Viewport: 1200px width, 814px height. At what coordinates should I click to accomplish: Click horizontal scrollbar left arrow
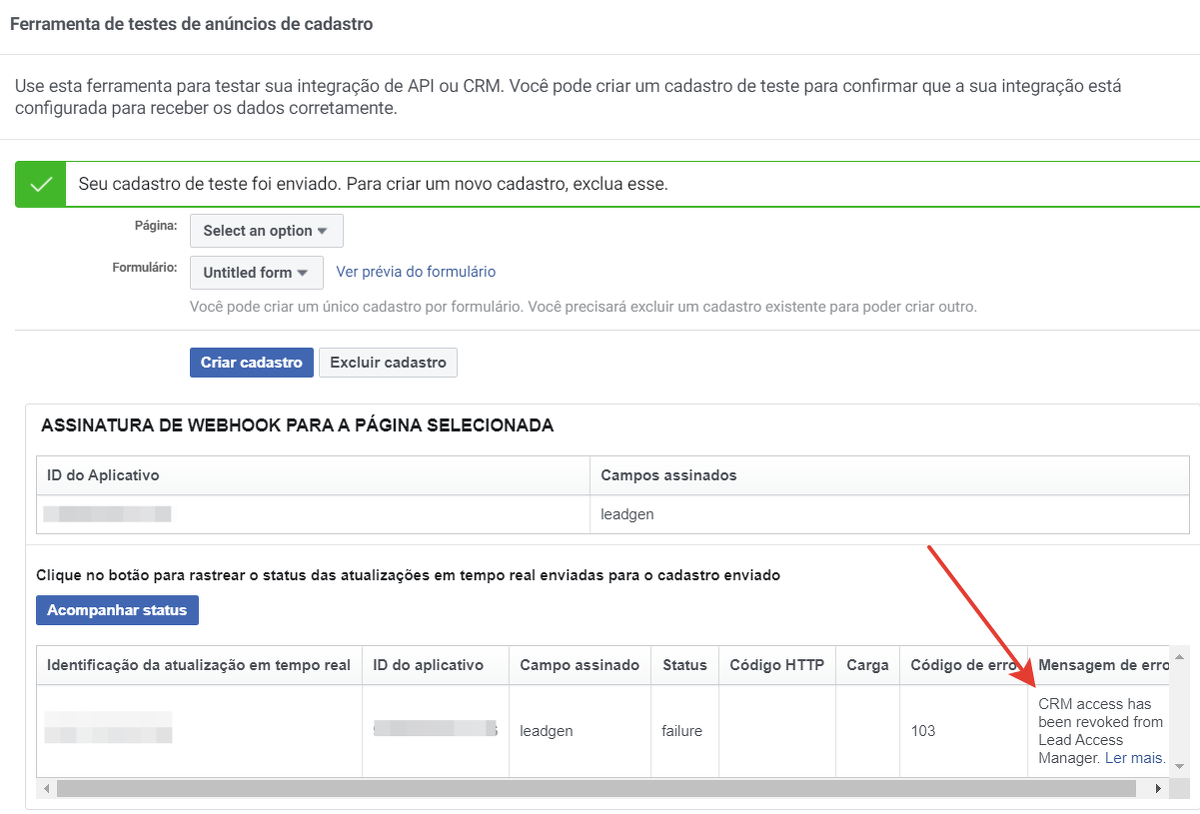[x=46, y=789]
